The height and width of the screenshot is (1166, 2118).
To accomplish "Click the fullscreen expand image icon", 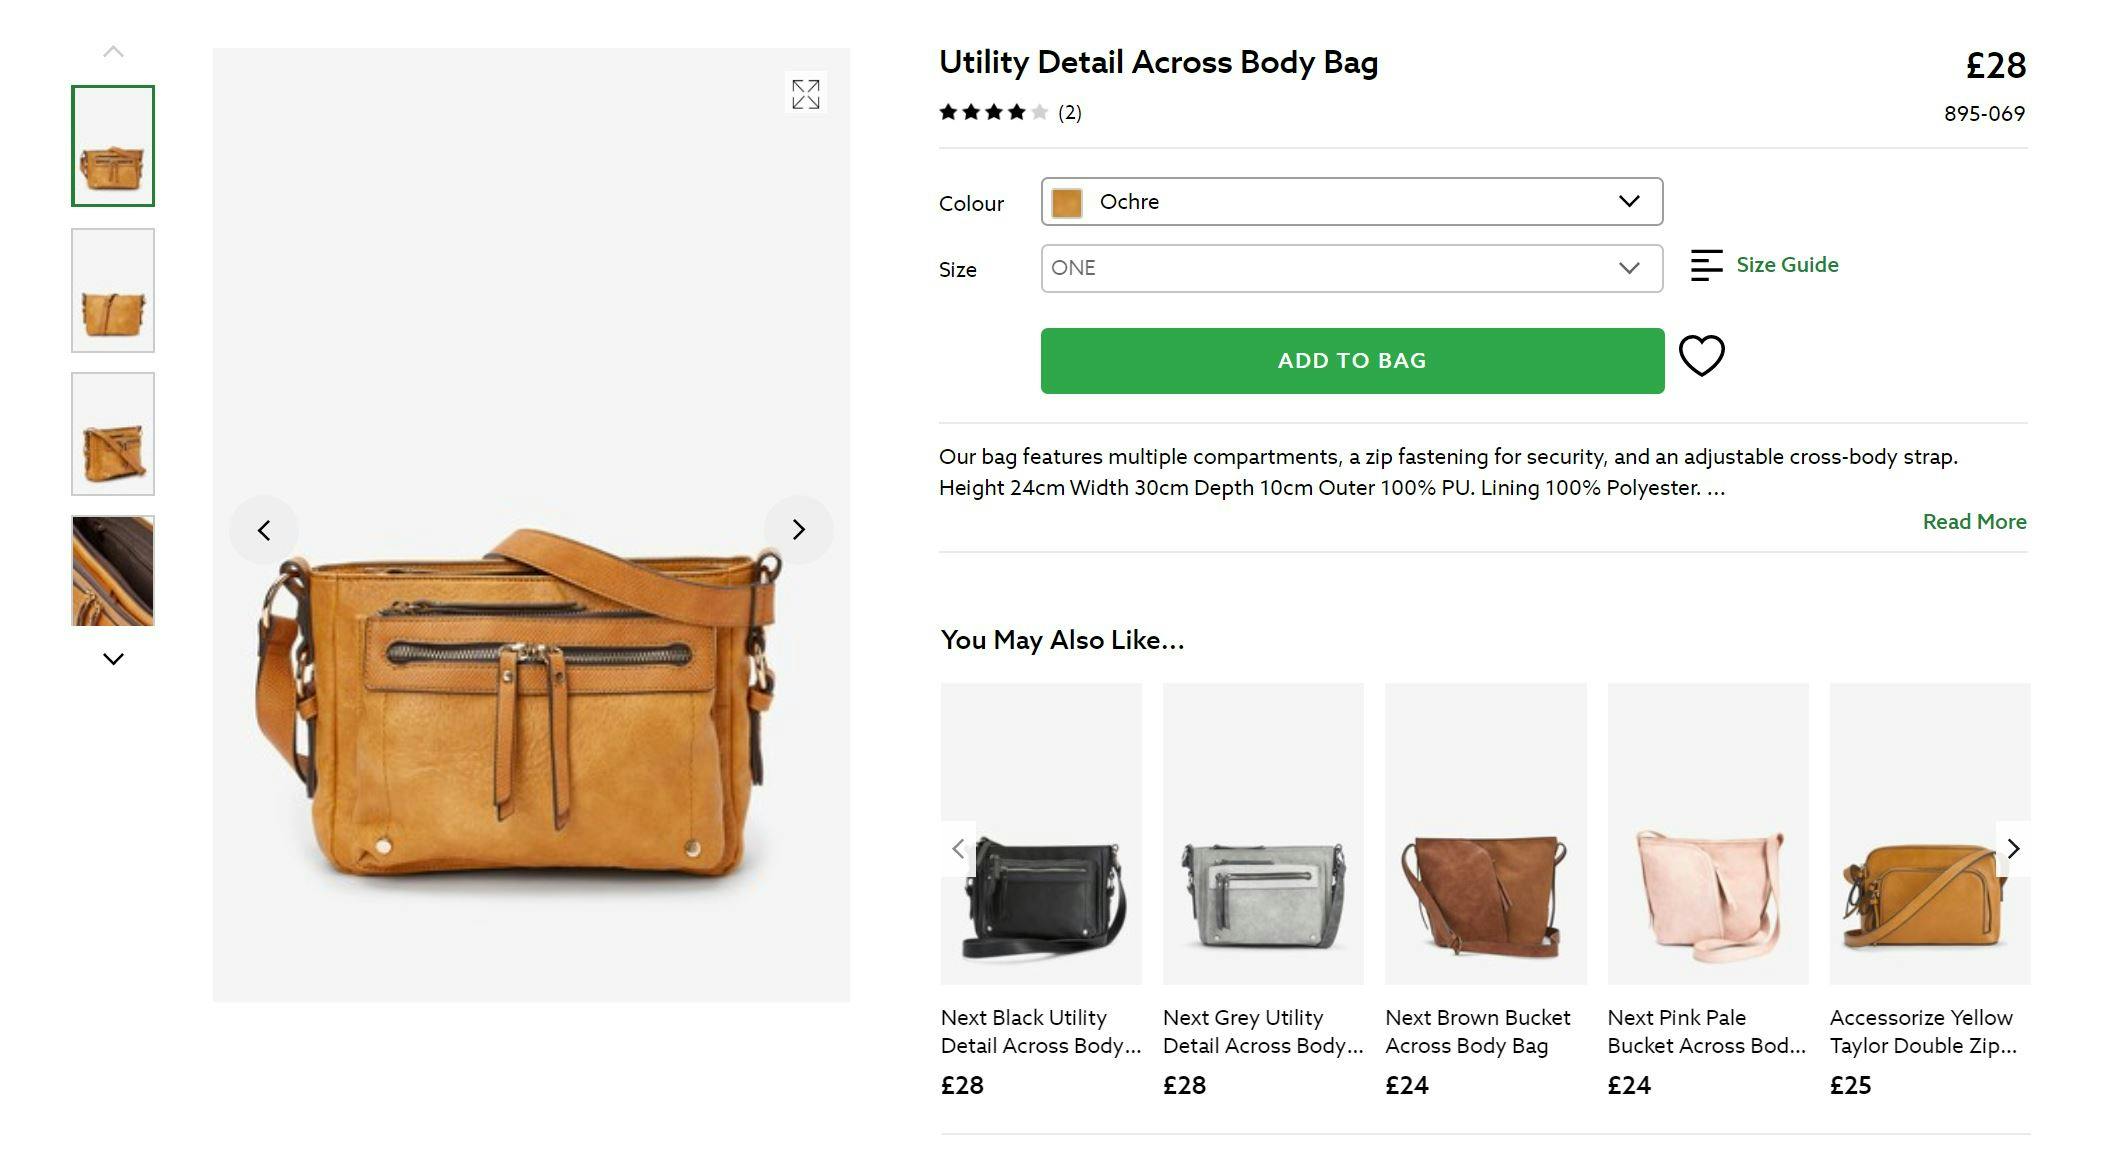I will tap(805, 94).
